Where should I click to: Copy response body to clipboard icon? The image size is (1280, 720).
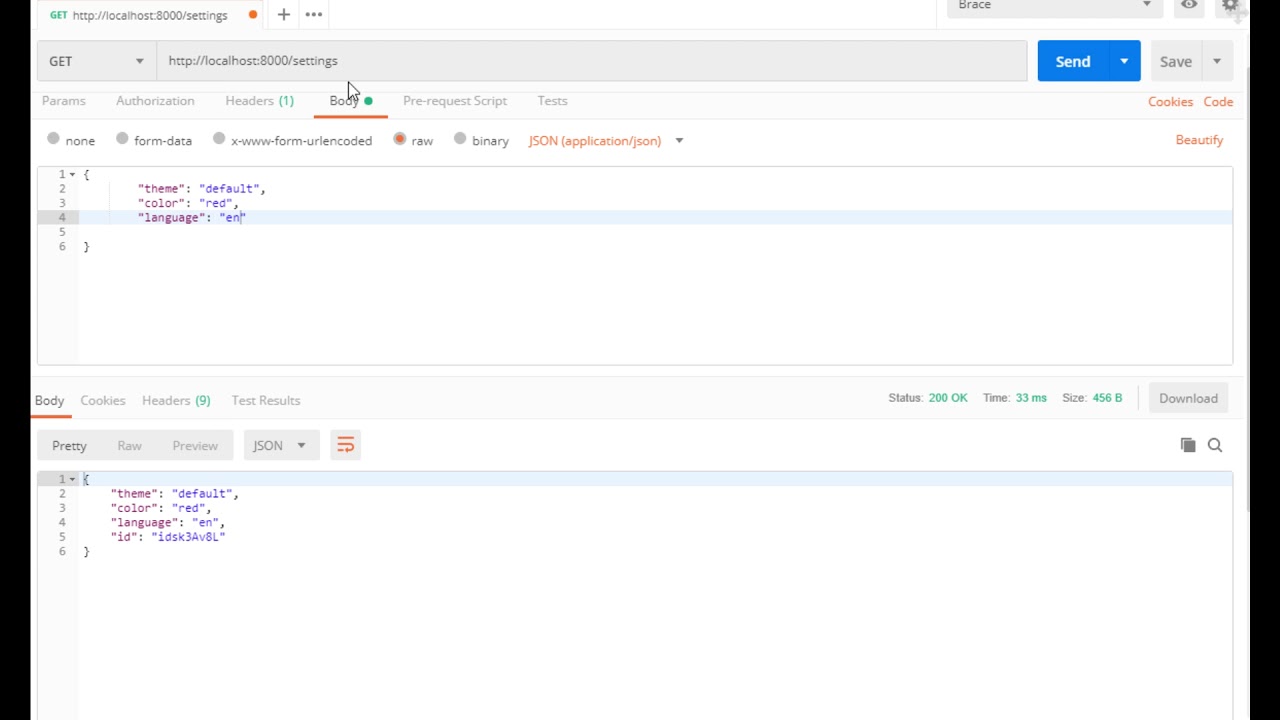click(x=1188, y=445)
